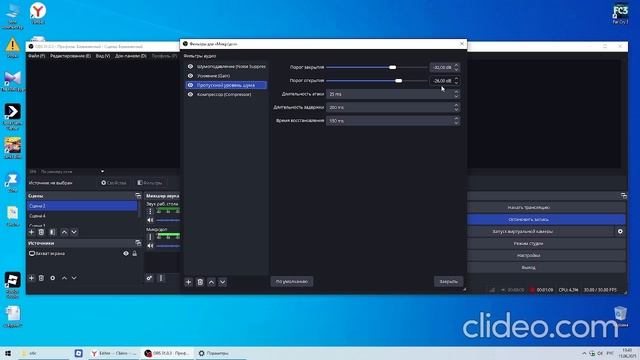Move scene down in Scenes toolbar
This screenshot has width=640, height=360.
(74, 232)
